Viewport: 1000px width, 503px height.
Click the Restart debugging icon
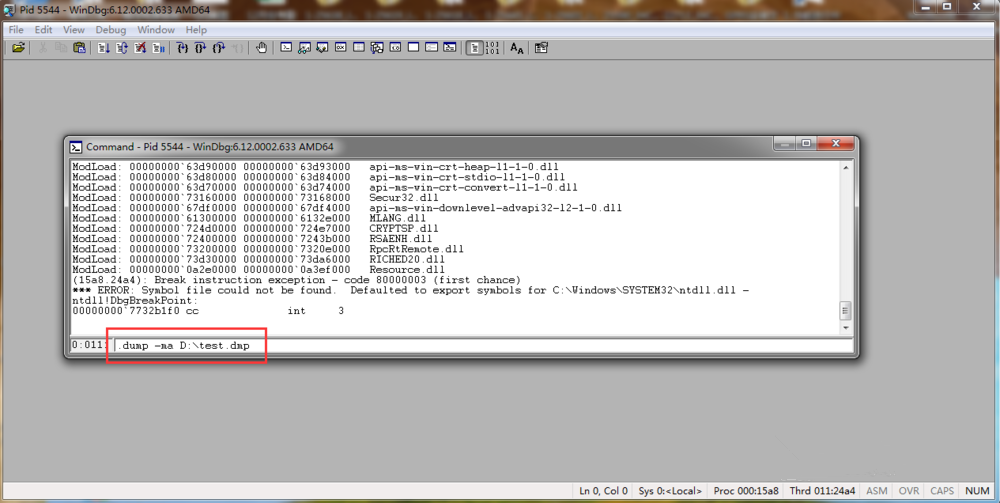pos(122,48)
